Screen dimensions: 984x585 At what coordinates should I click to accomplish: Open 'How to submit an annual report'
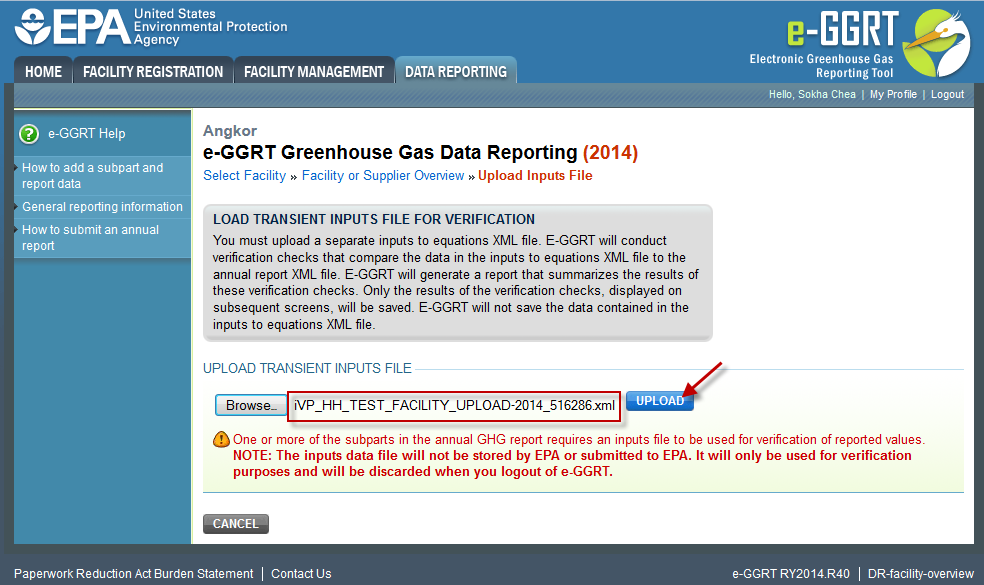[x=90, y=238]
